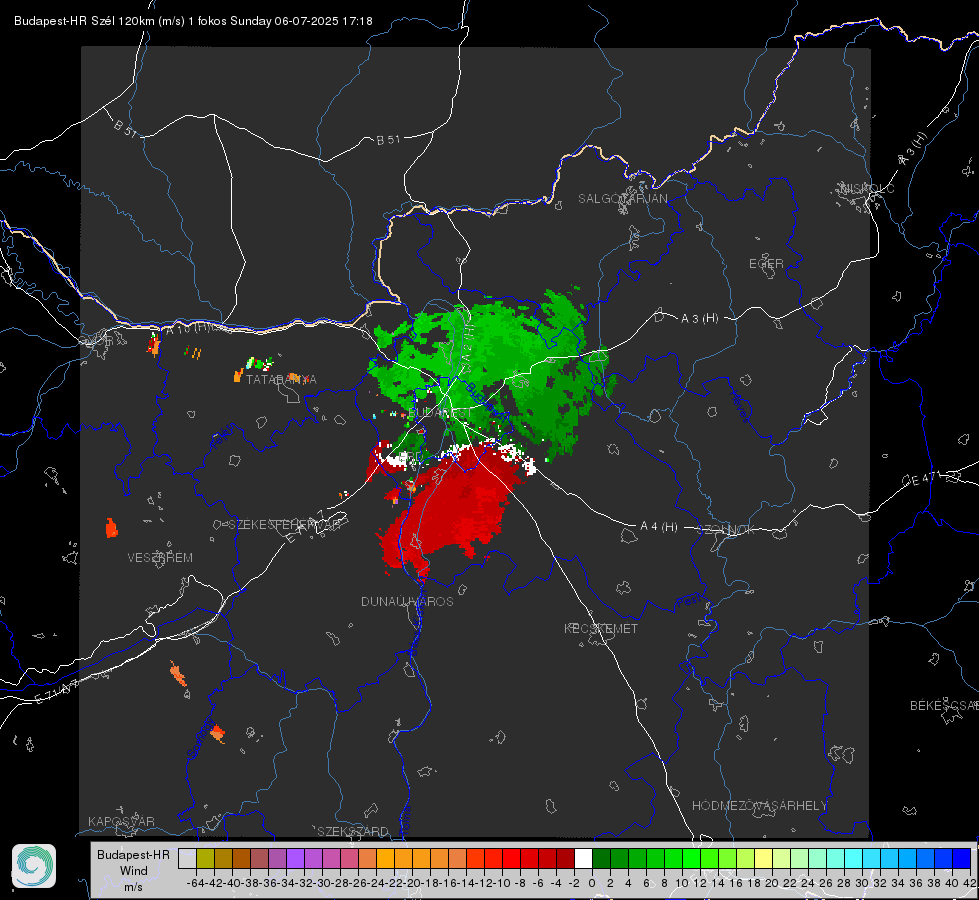
Task: Click the olive swatch between -64 and -42
Action: coord(205,858)
